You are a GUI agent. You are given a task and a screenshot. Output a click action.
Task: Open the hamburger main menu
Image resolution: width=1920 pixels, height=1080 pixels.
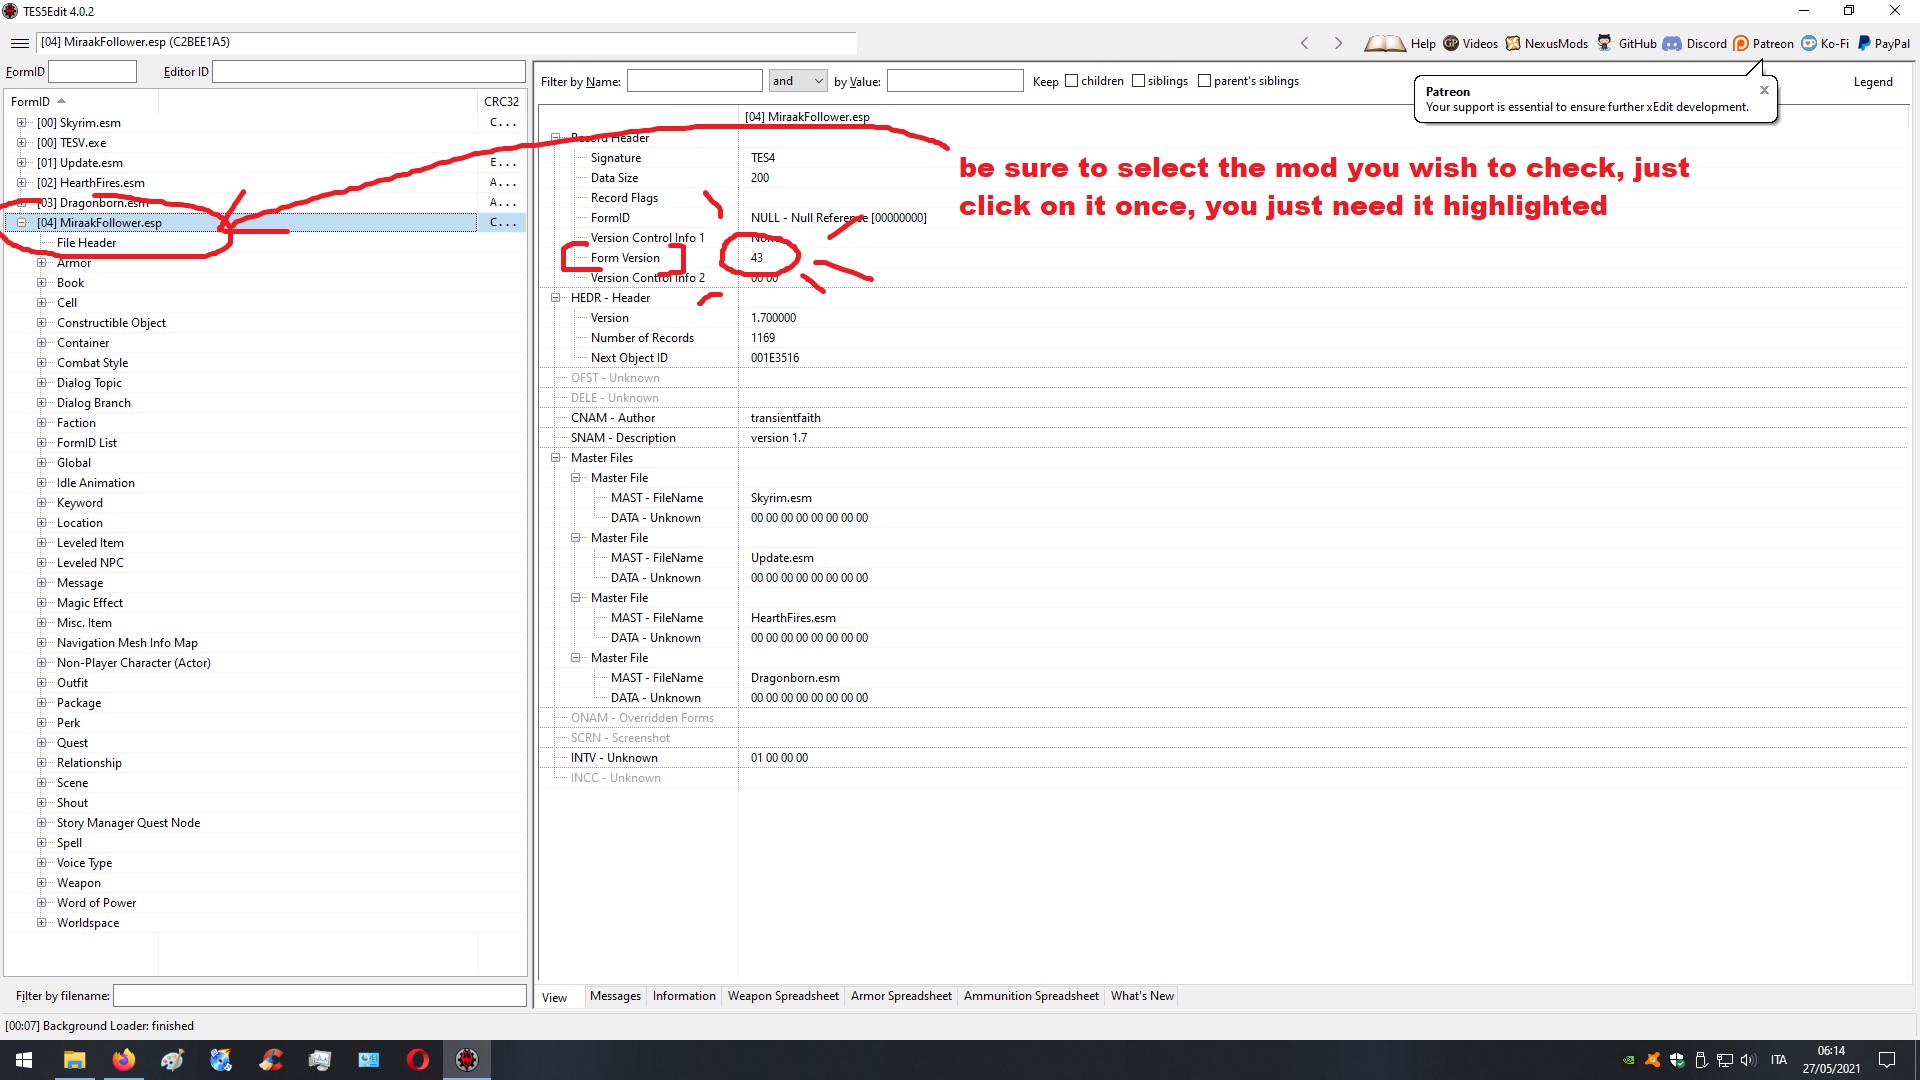point(19,43)
